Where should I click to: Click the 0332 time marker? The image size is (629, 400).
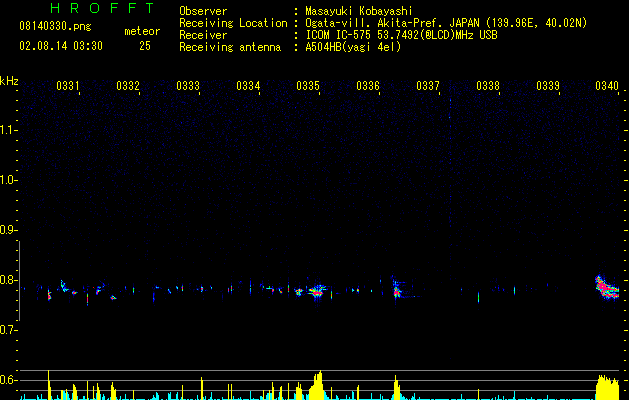click(128, 85)
